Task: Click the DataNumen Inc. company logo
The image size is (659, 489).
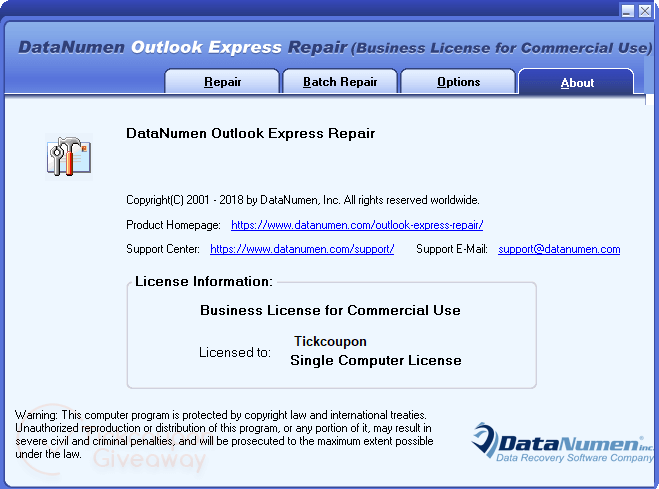Action: click(562, 442)
